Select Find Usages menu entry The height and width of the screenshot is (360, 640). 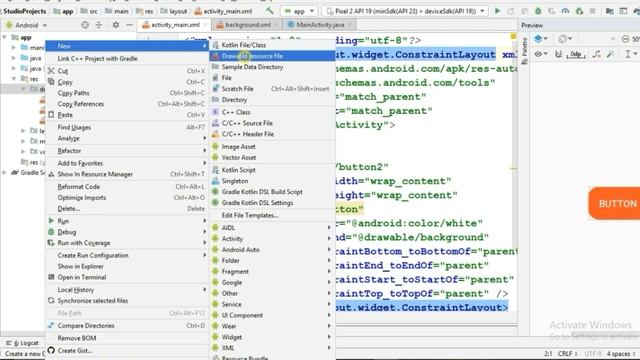tap(127, 127)
